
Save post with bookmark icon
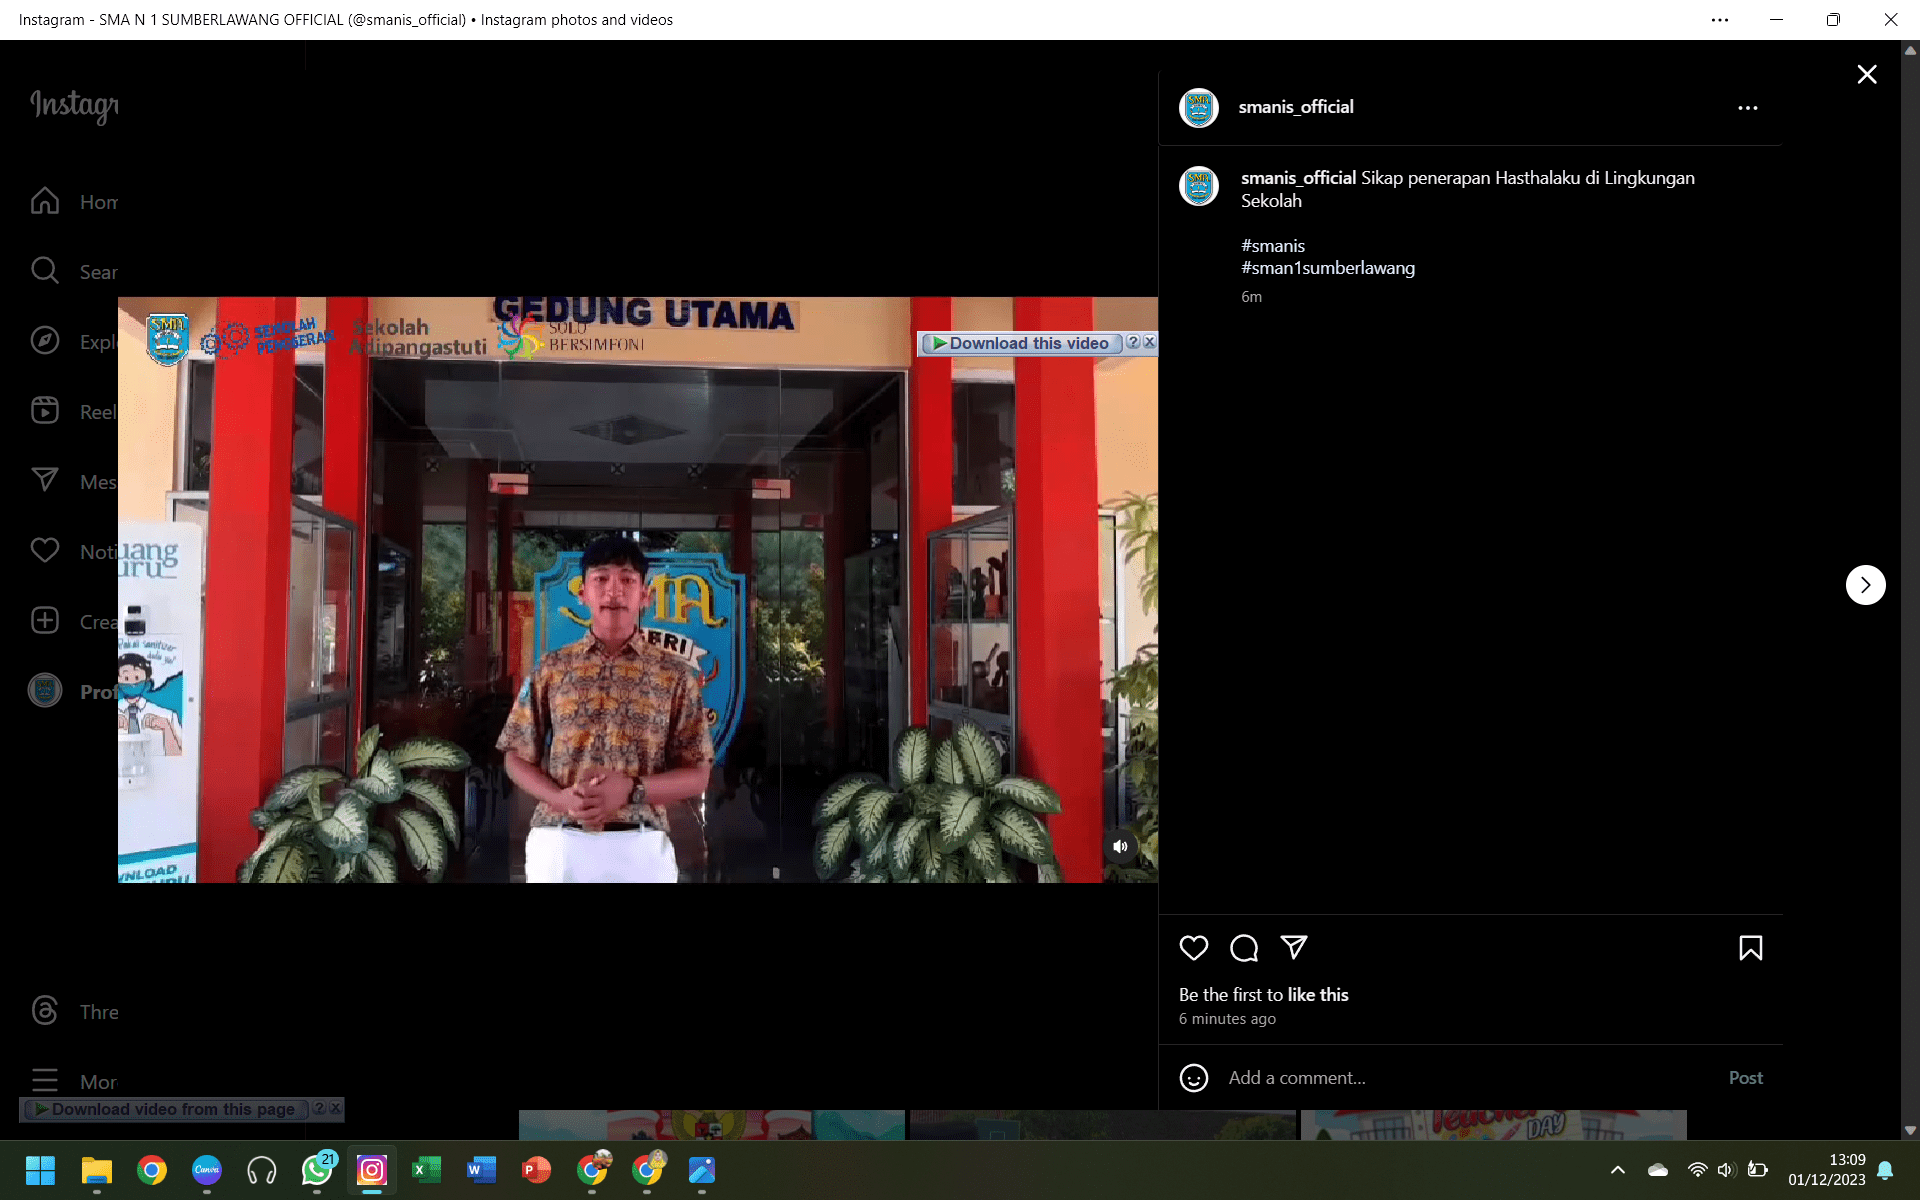[1750, 948]
